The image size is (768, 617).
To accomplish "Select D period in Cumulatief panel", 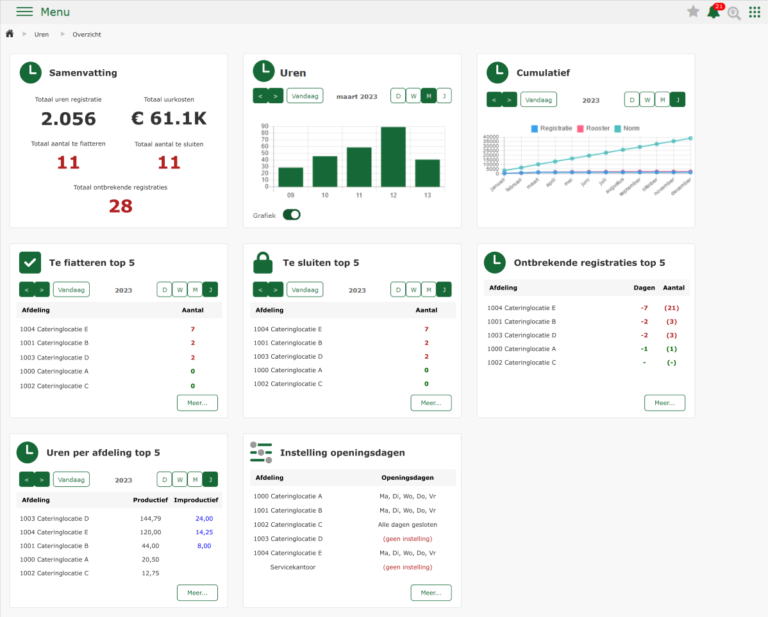I will tap(632, 100).
